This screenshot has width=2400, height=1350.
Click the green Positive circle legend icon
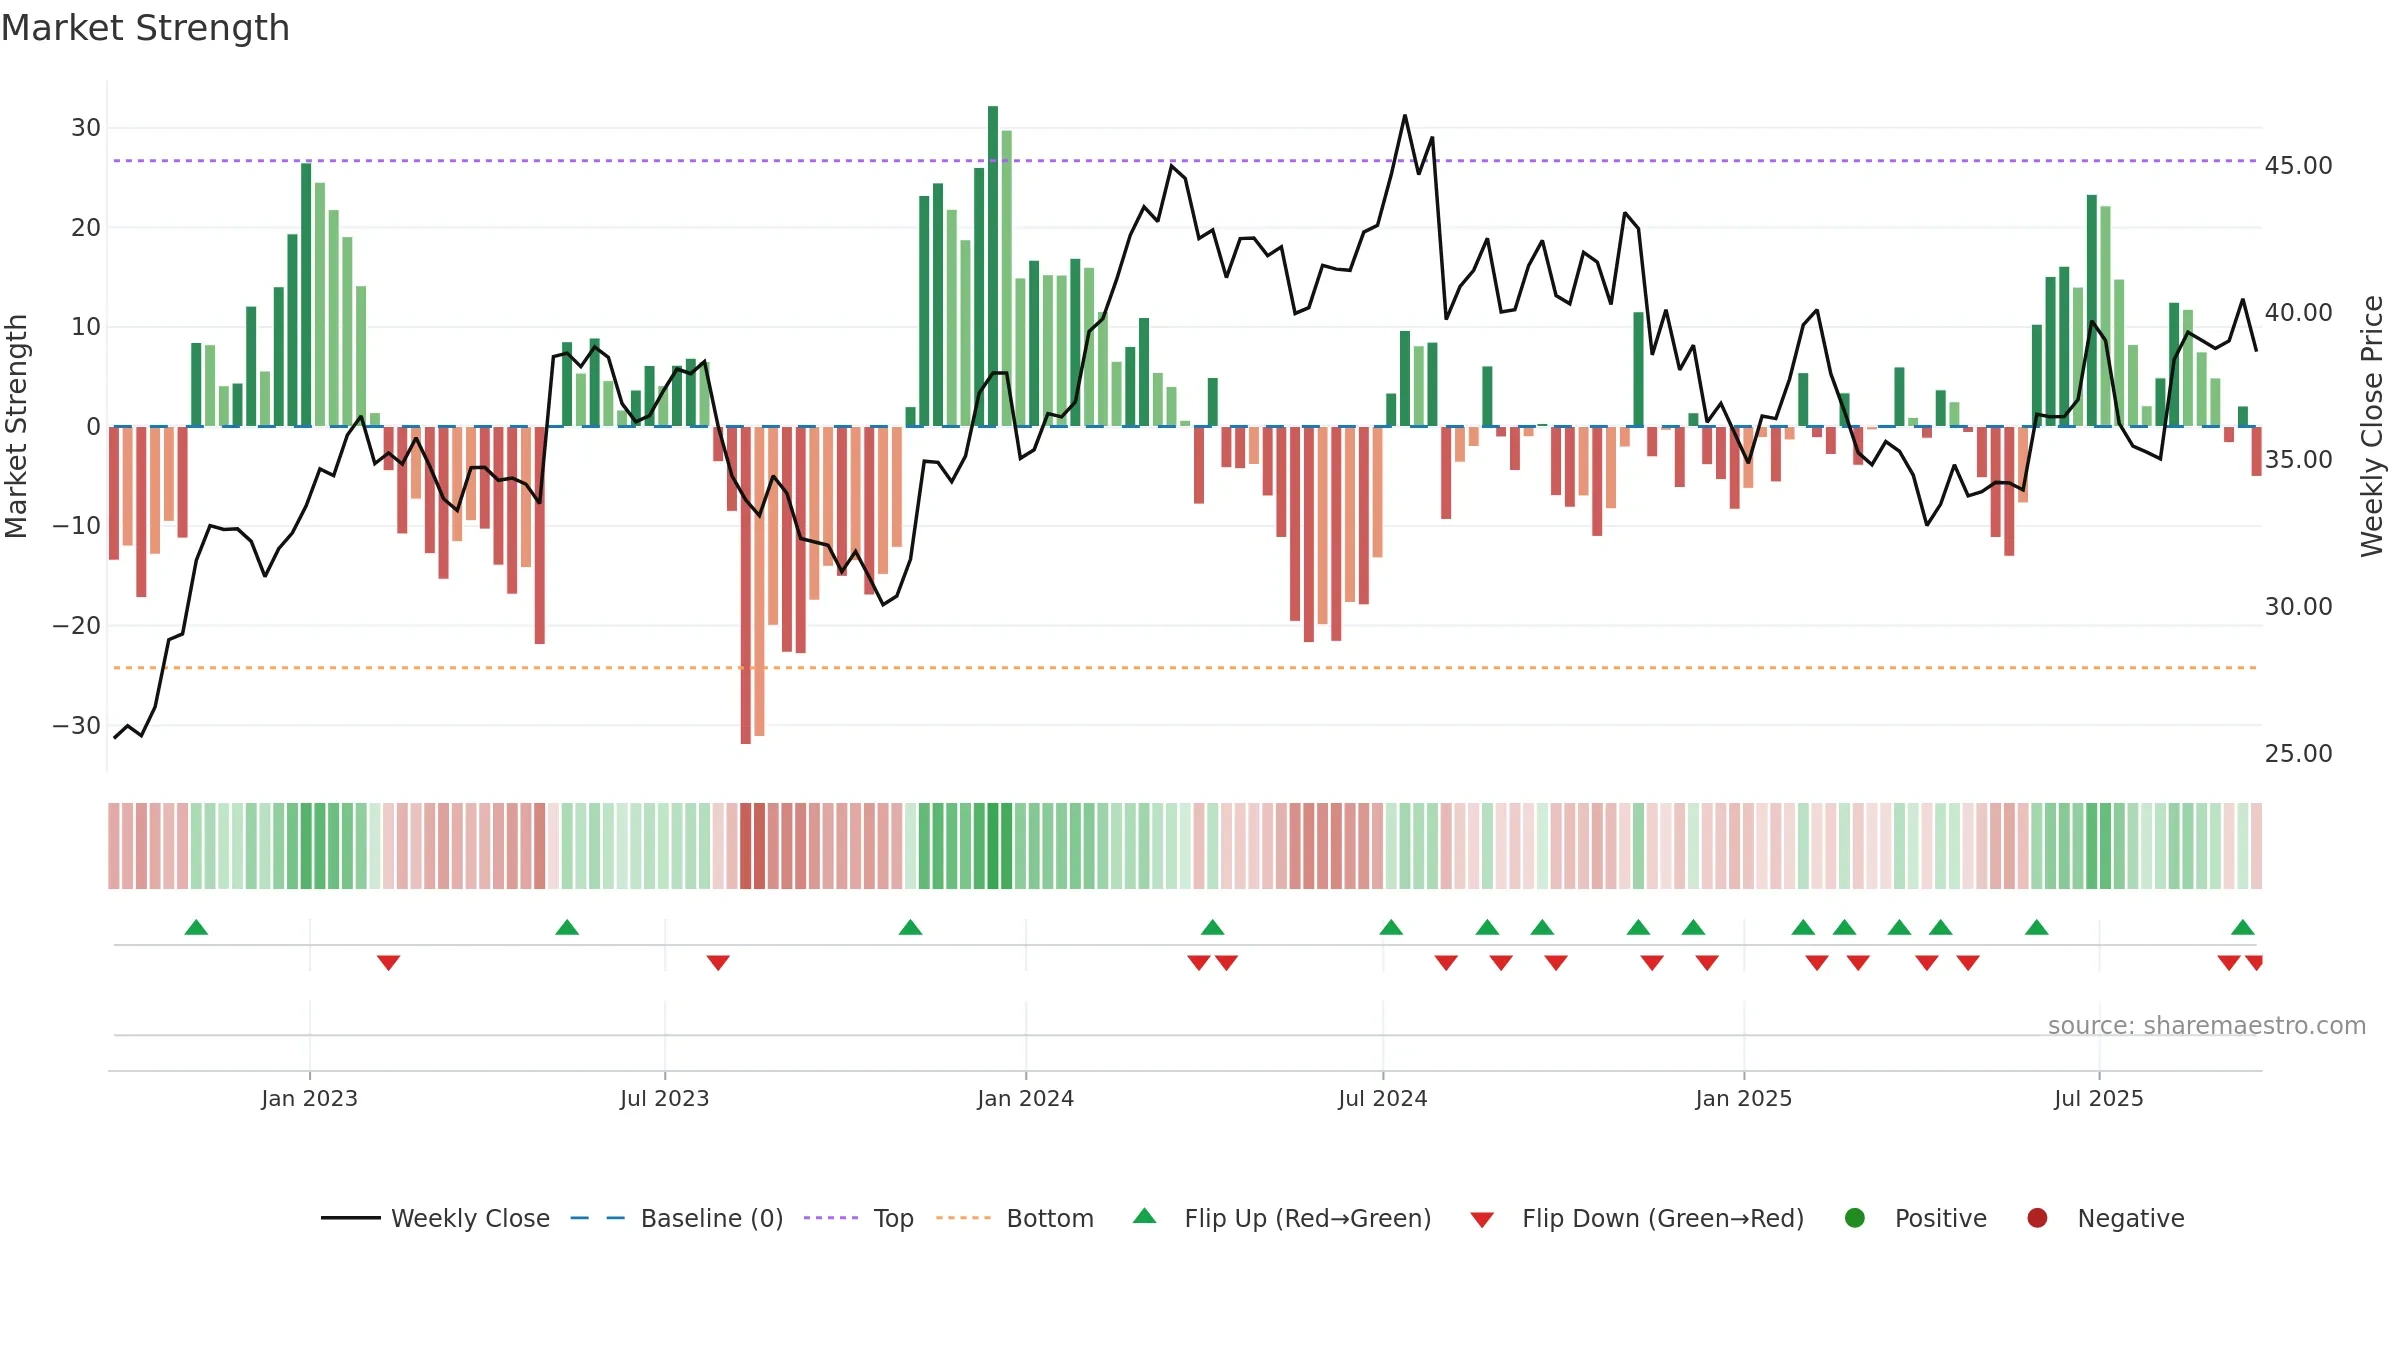point(1855,1218)
